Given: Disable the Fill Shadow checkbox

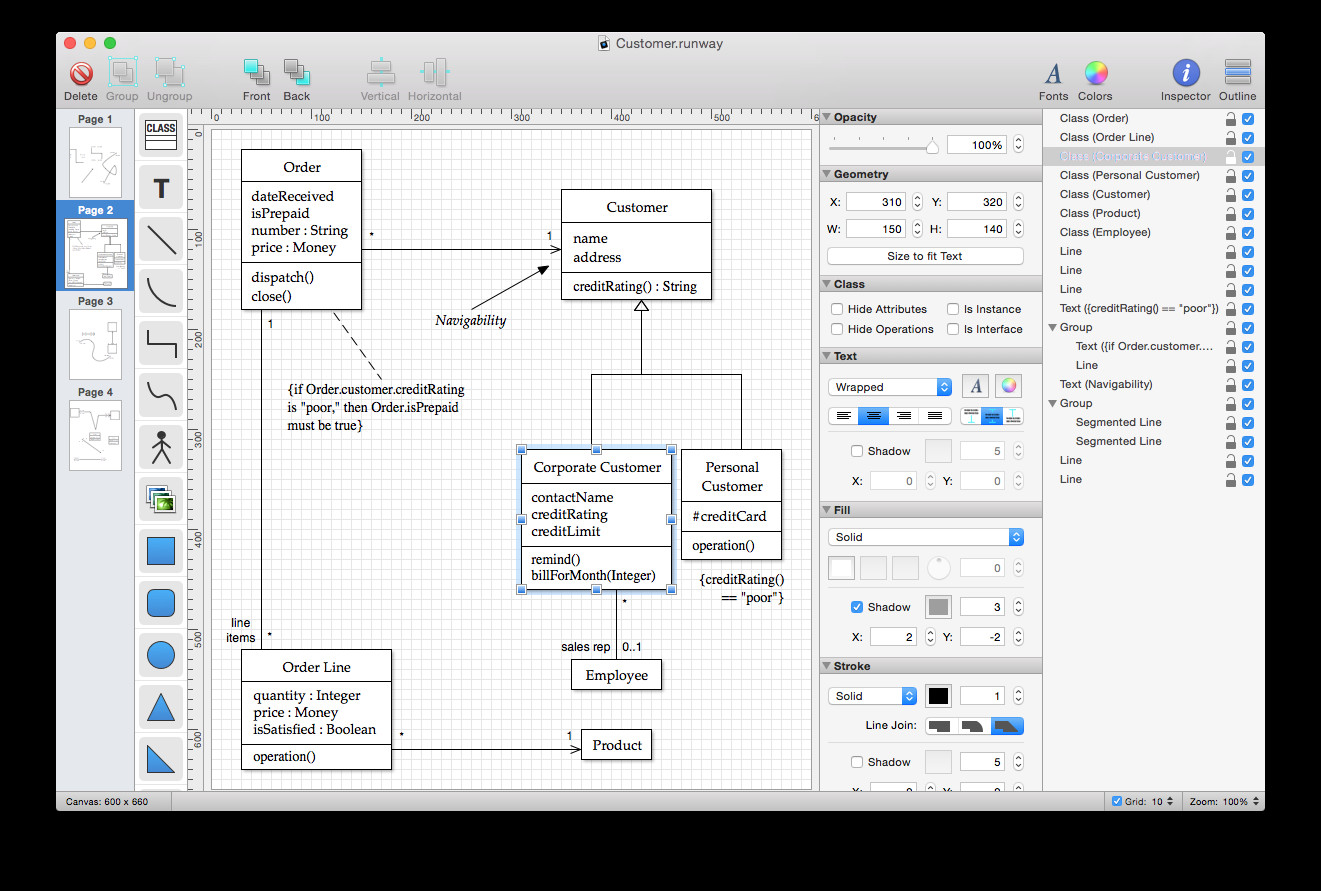Looking at the screenshot, I should click(x=857, y=607).
